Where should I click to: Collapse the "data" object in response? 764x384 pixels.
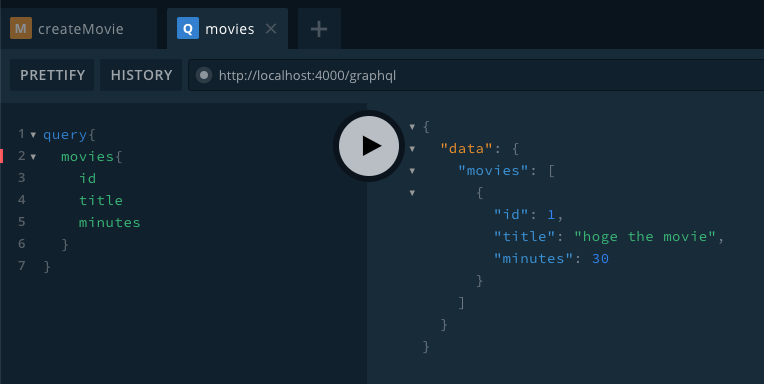pyautogui.click(x=412, y=149)
